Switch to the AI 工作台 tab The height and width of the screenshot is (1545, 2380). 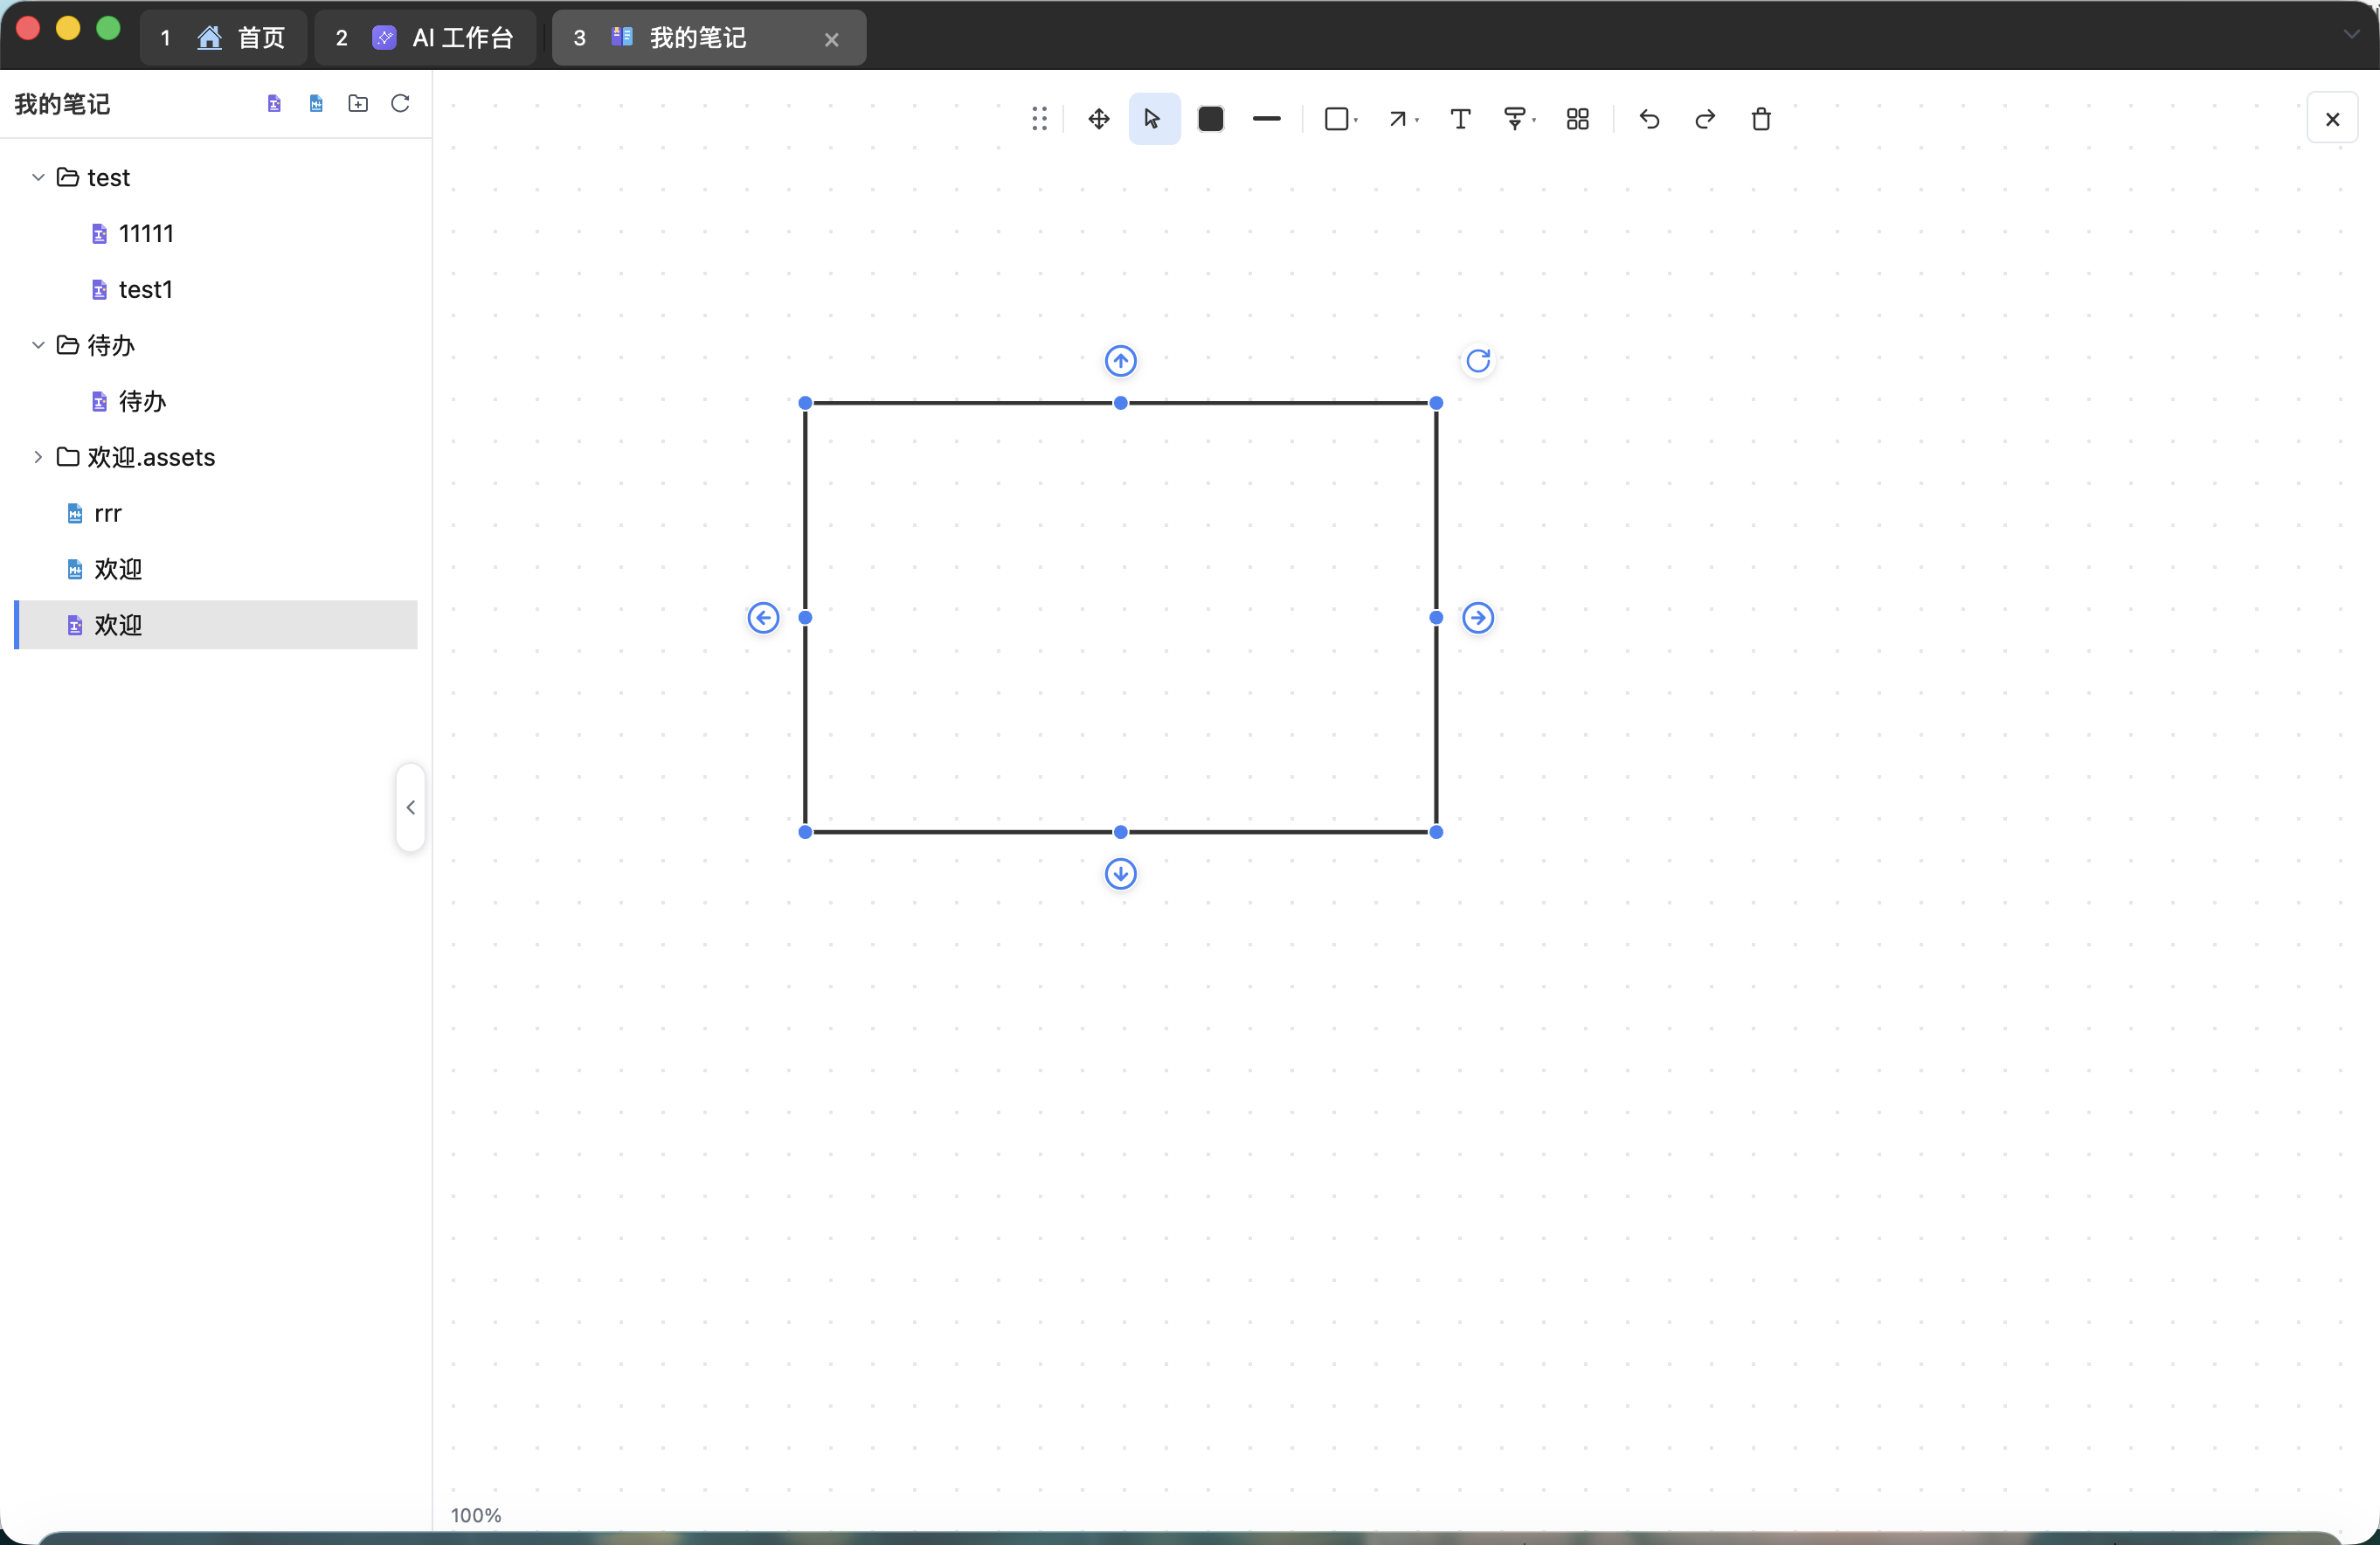[x=425, y=38]
